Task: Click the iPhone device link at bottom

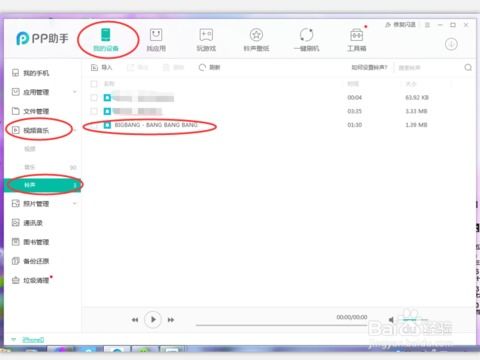Action: point(33,340)
